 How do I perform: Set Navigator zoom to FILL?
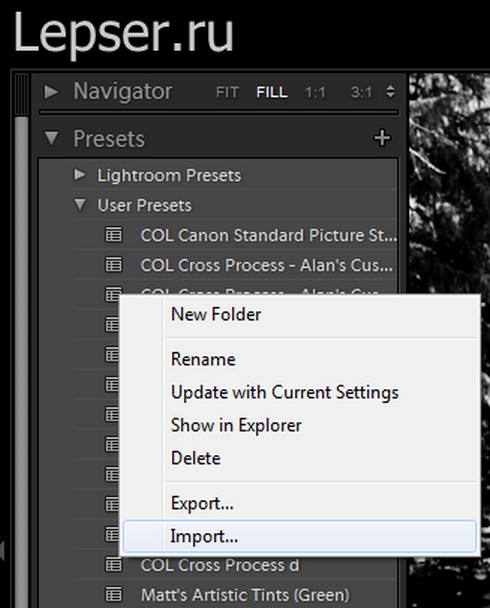pos(272,93)
